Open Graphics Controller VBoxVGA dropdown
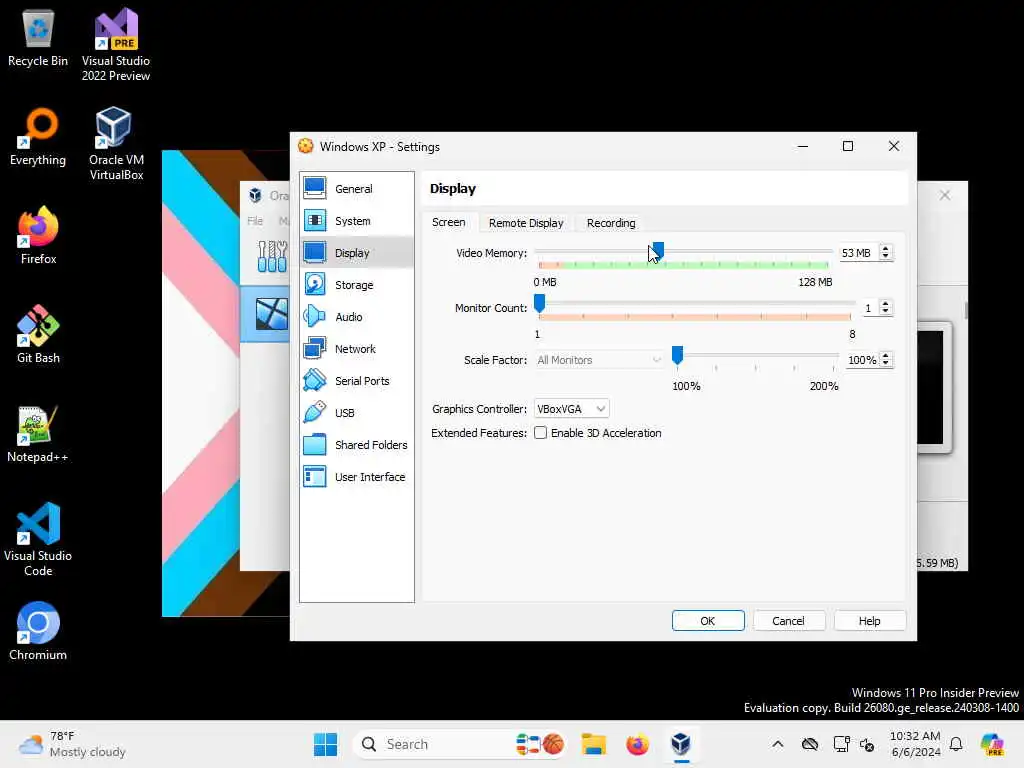Screen dimensions: 1024x768 [x=571, y=409]
